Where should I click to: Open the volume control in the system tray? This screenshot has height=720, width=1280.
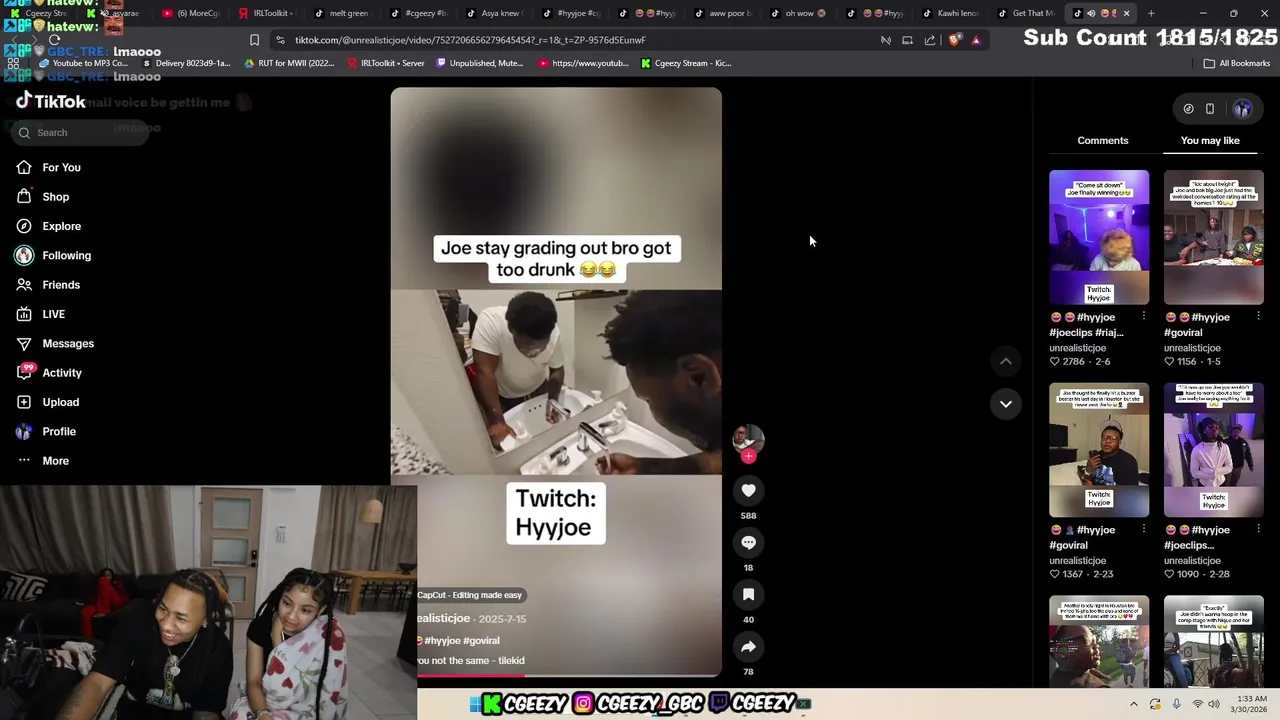(x=1214, y=704)
